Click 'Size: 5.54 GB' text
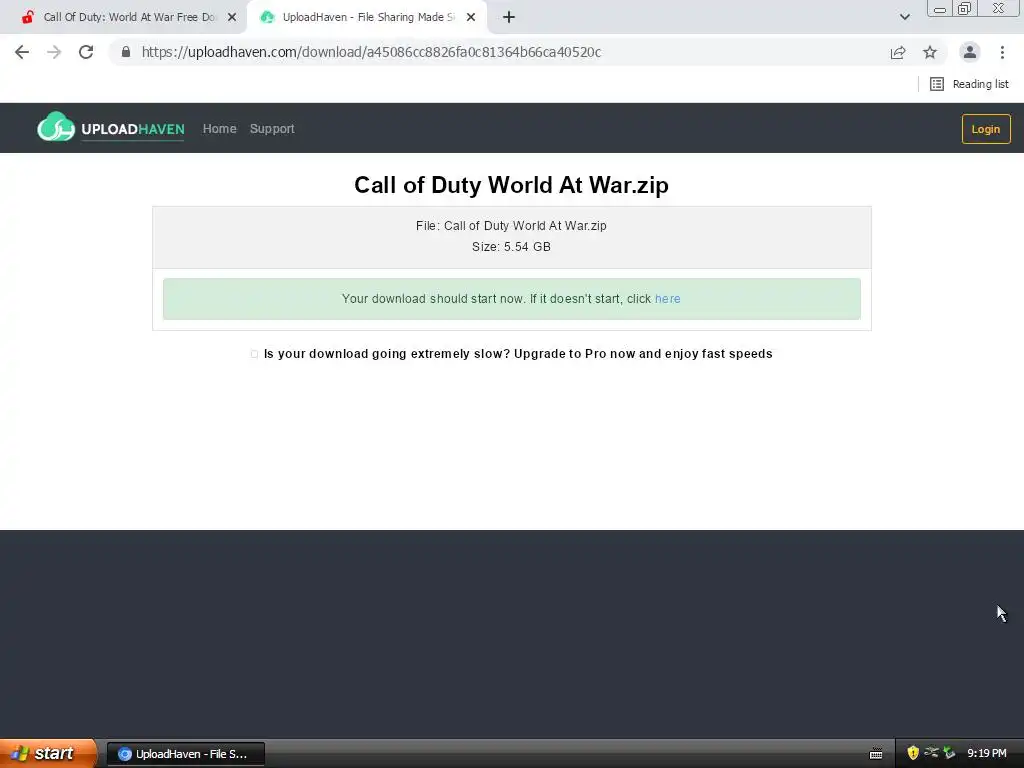 [511, 247]
